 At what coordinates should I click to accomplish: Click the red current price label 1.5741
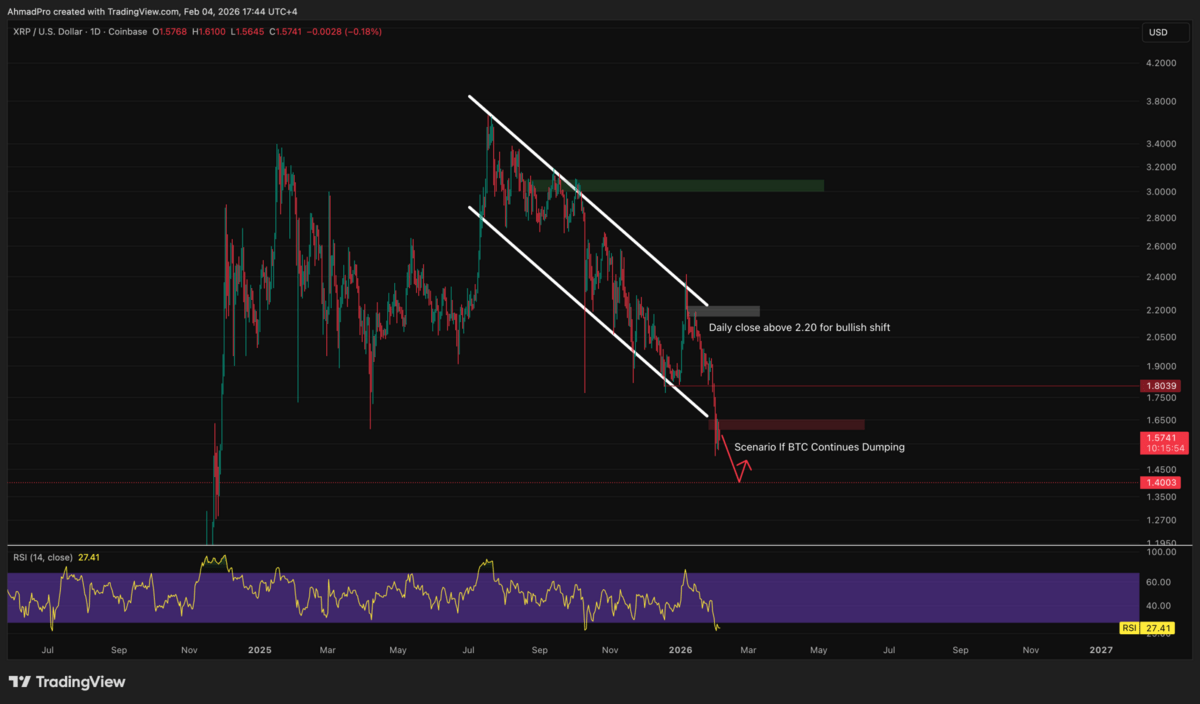1160,437
